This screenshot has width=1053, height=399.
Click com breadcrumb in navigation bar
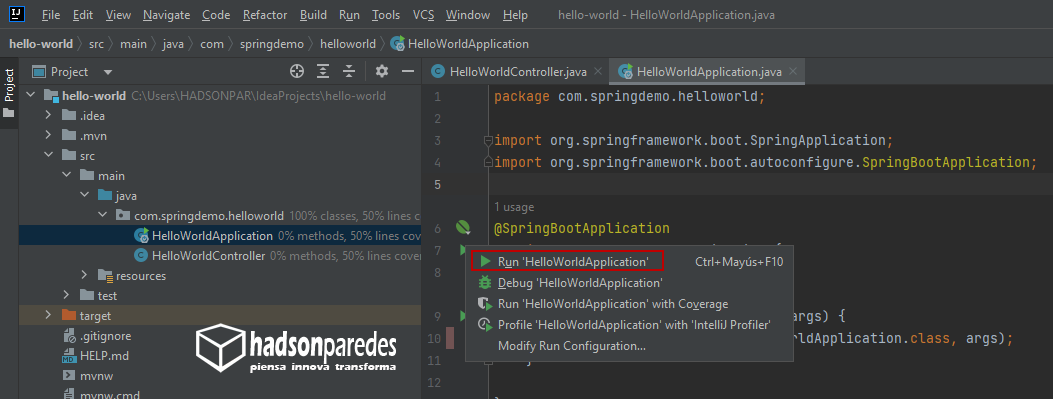coord(212,44)
